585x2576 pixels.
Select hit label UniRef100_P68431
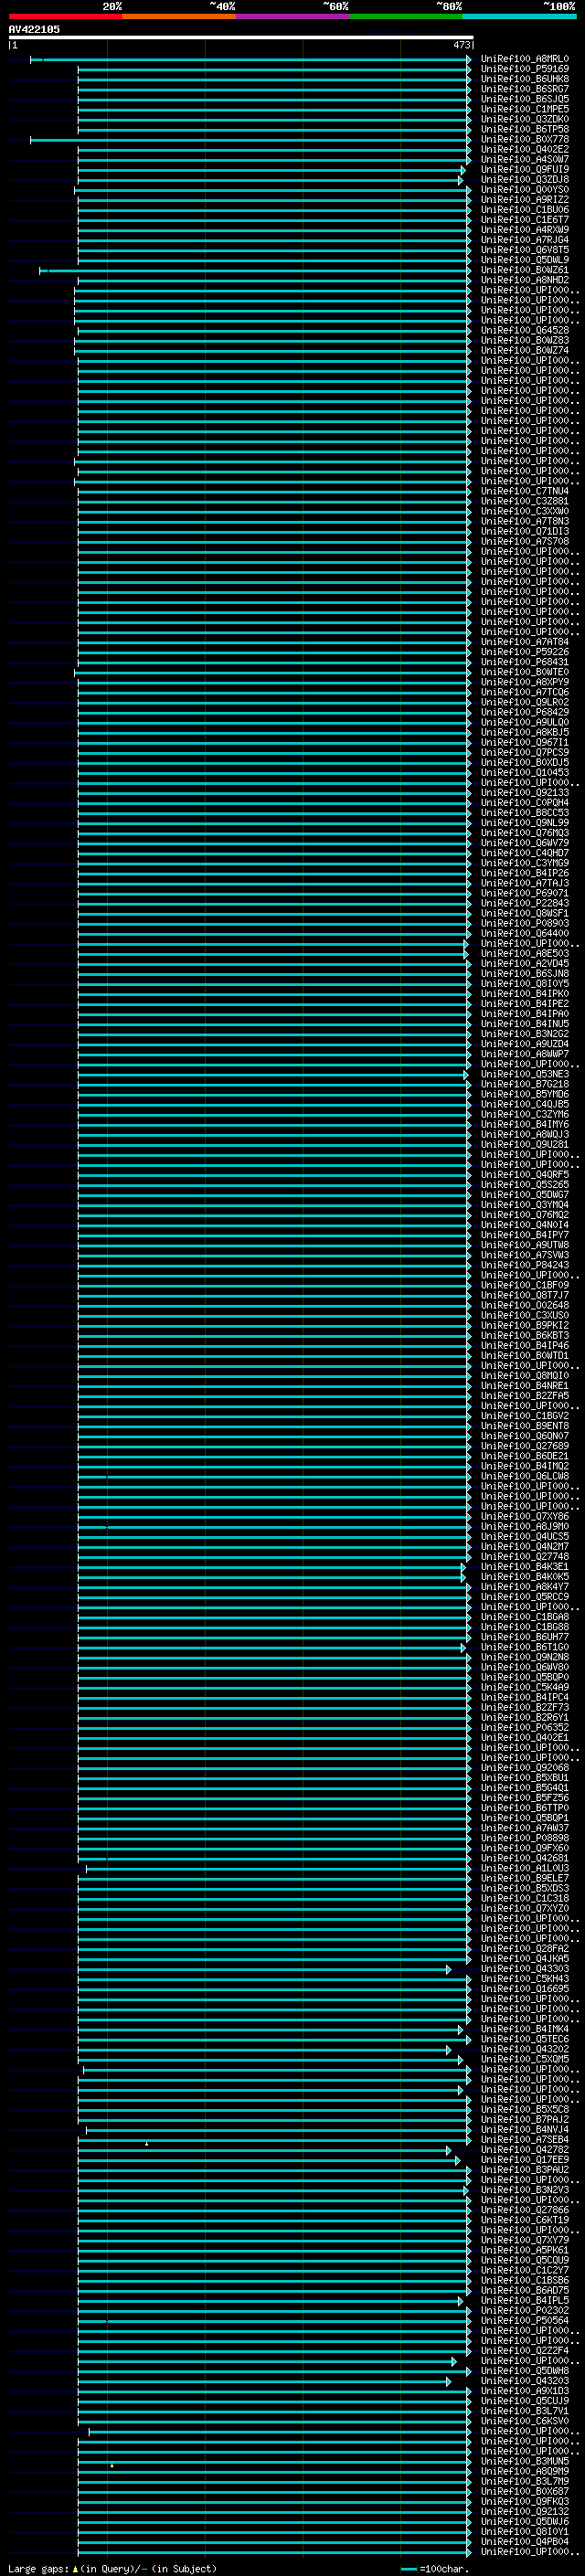pyautogui.click(x=524, y=662)
